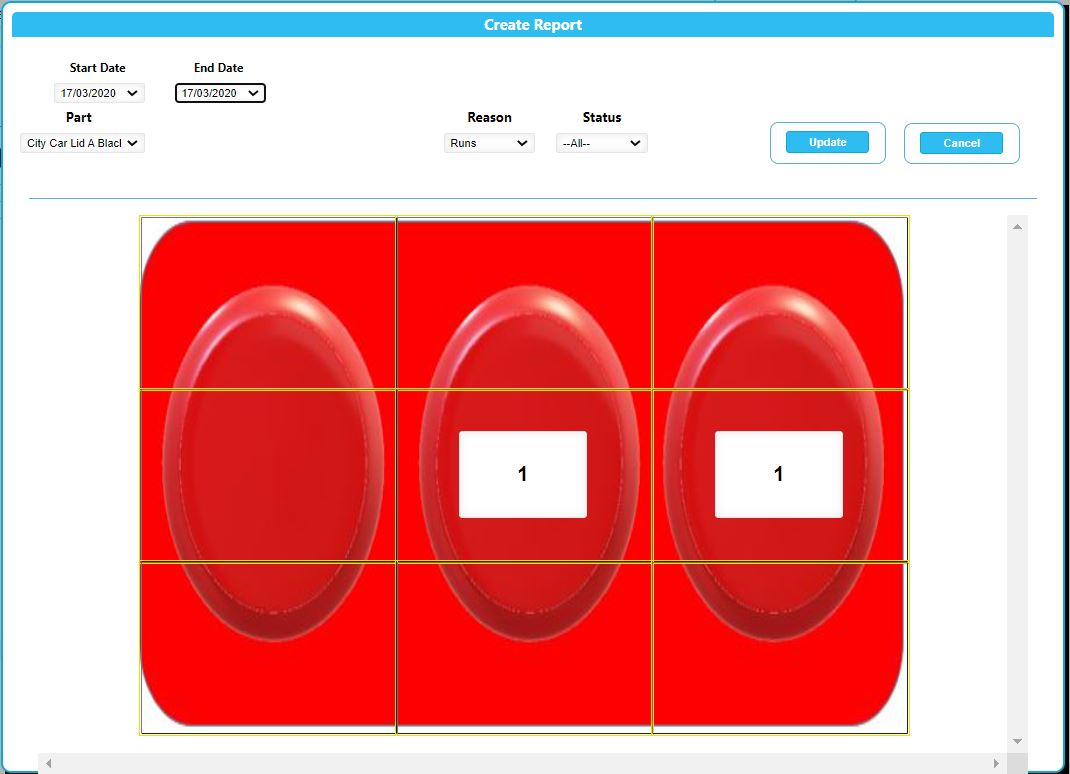Open the End Date dropdown

pos(220,93)
